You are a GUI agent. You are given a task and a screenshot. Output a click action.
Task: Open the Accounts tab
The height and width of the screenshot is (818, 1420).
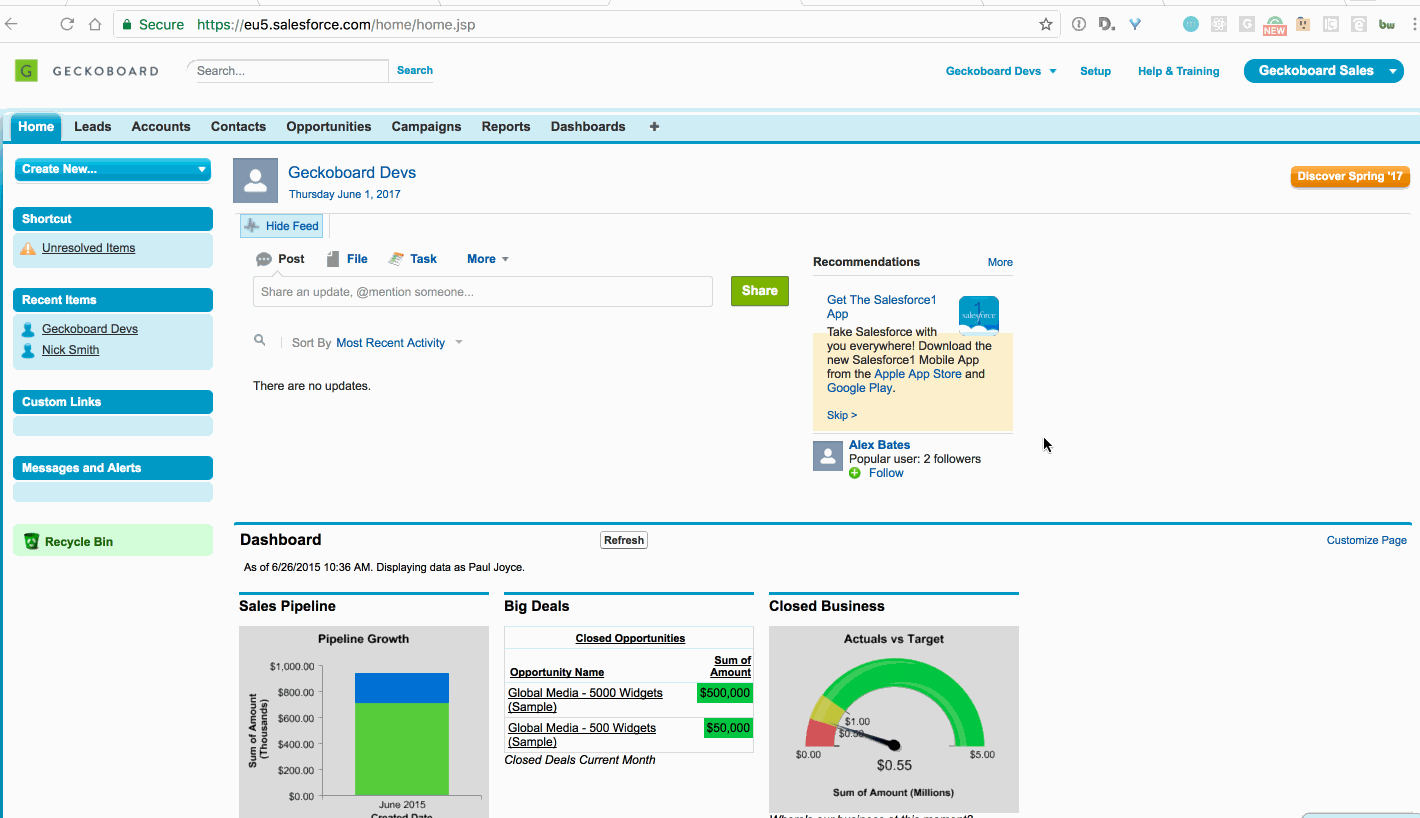pyautogui.click(x=161, y=127)
